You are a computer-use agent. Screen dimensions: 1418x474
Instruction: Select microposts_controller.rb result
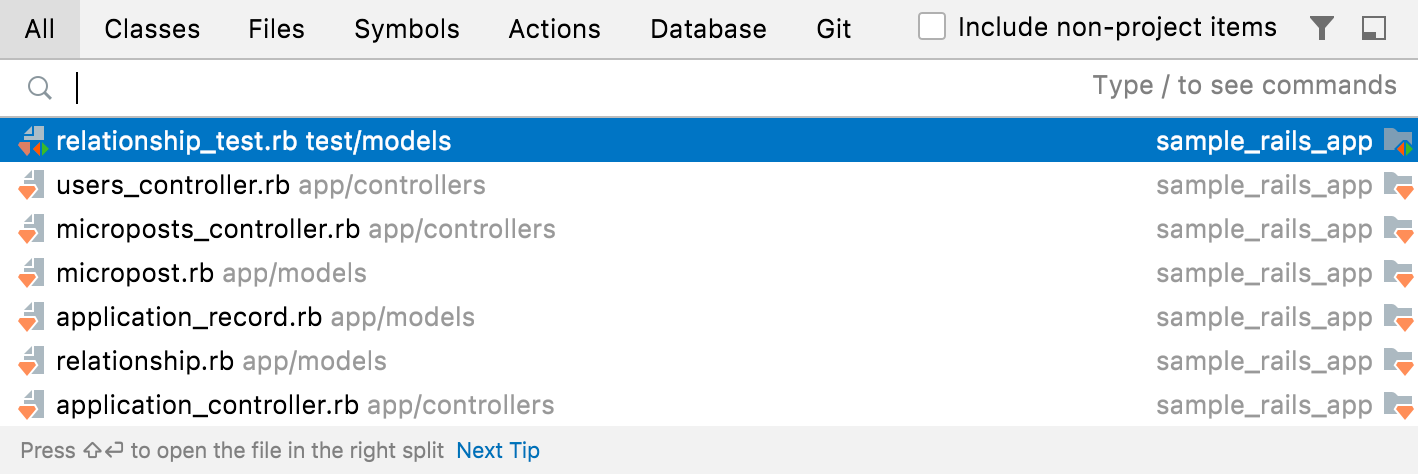click(x=207, y=229)
